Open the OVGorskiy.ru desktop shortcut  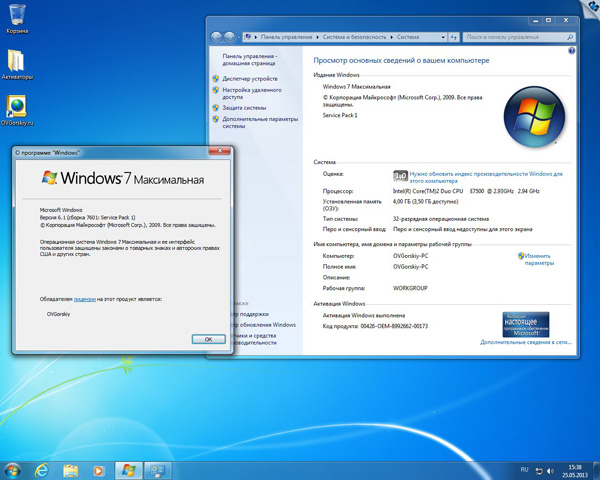pos(17,110)
